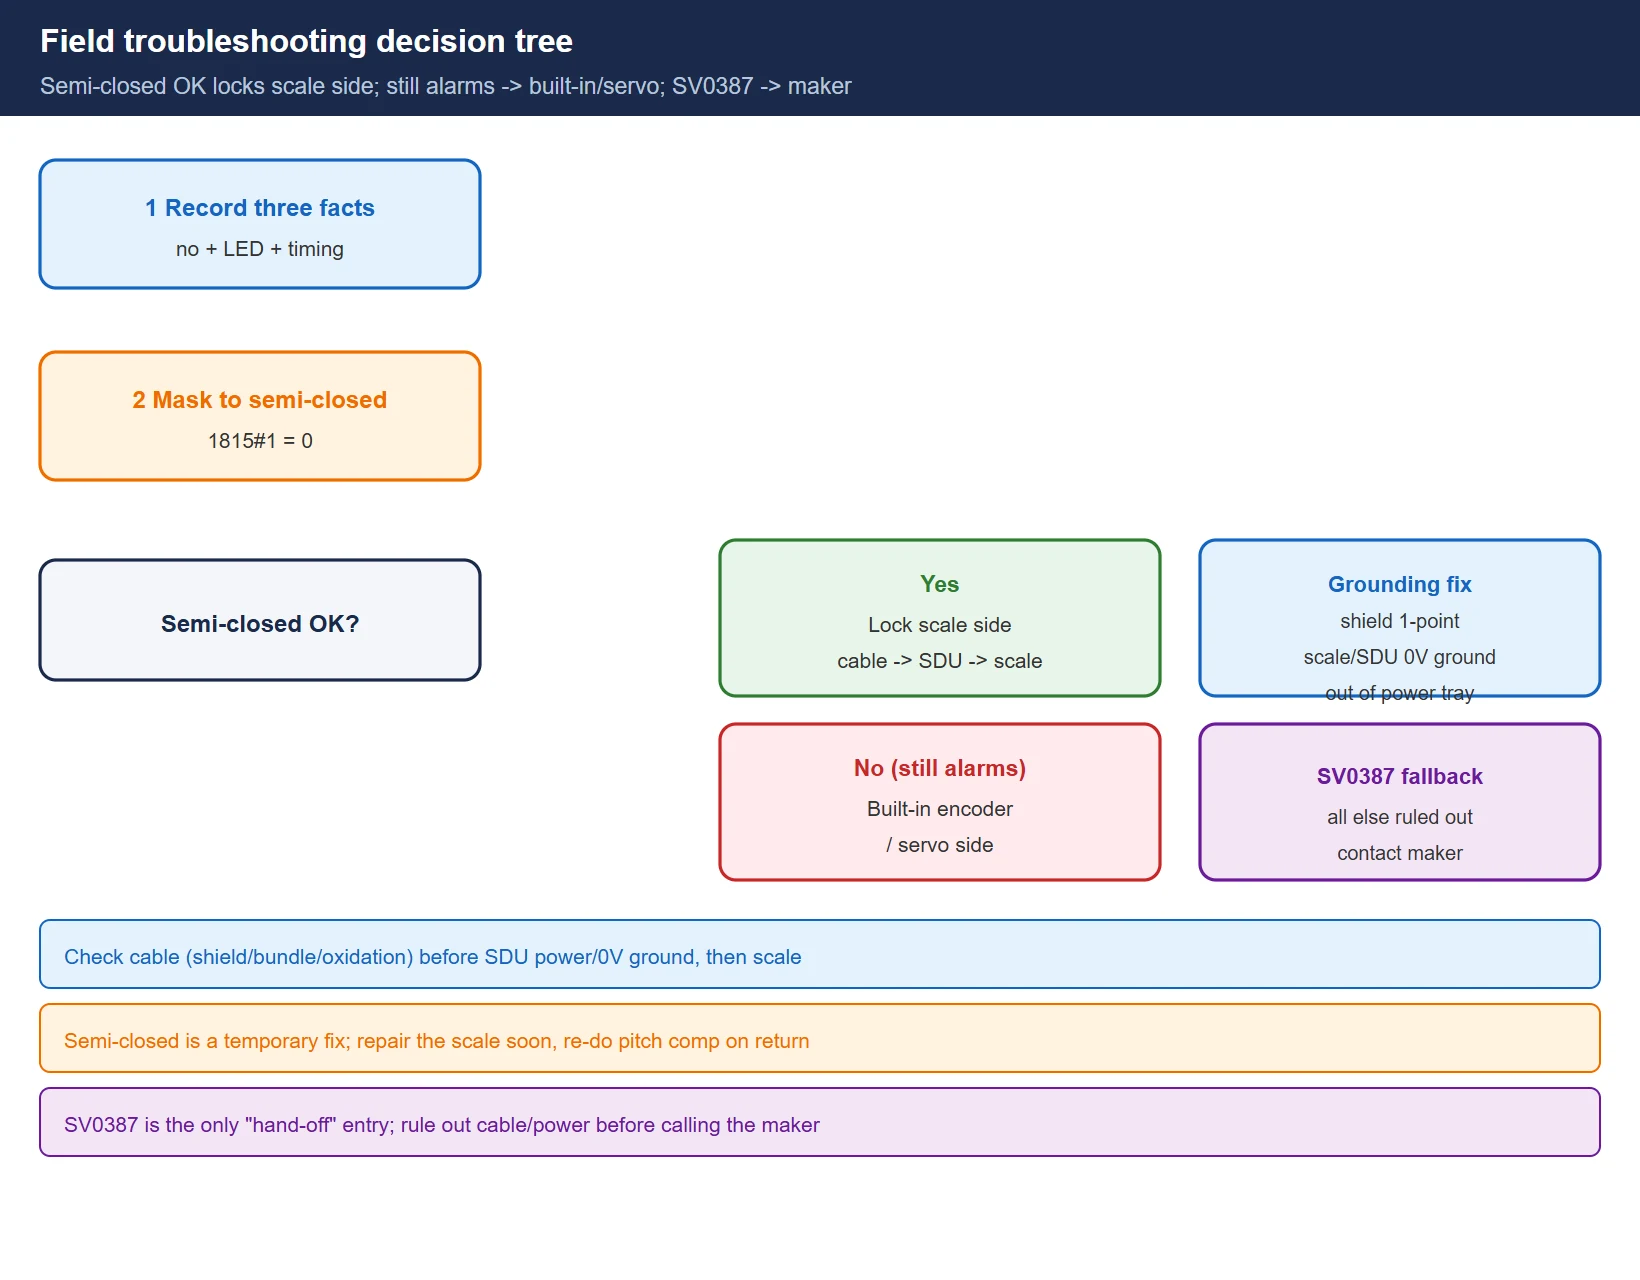Select the 'Semi-closed OK?' decision box
The height and width of the screenshot is (1280, 1640).
pyautogui.click(x=260, y=620)
